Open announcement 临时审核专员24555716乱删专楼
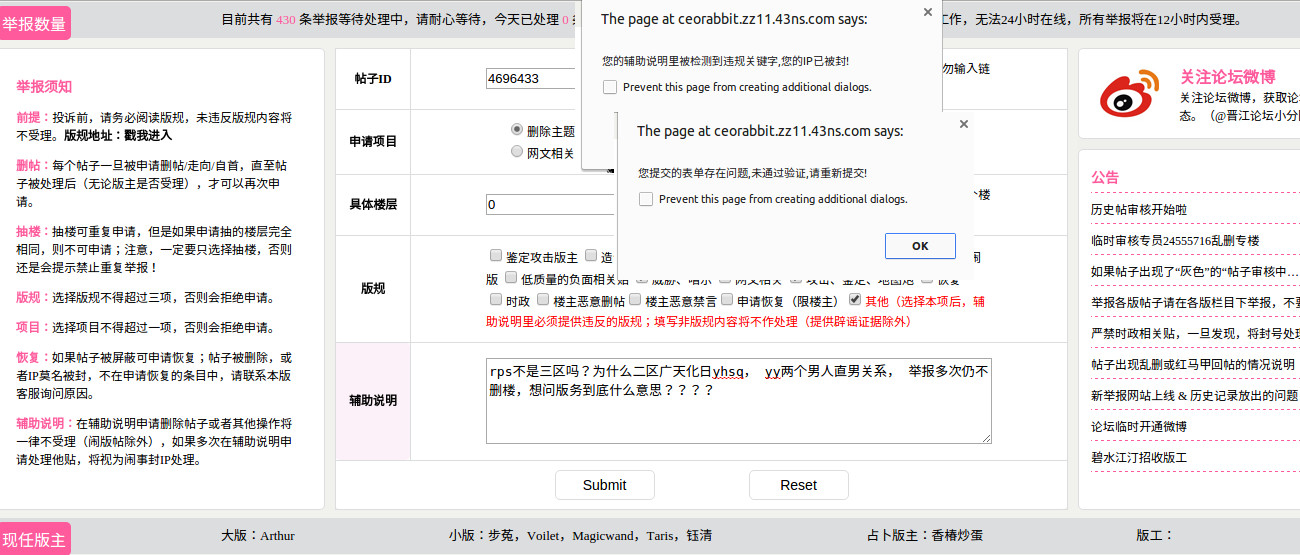1300x555 pixels. [1175, 241]
